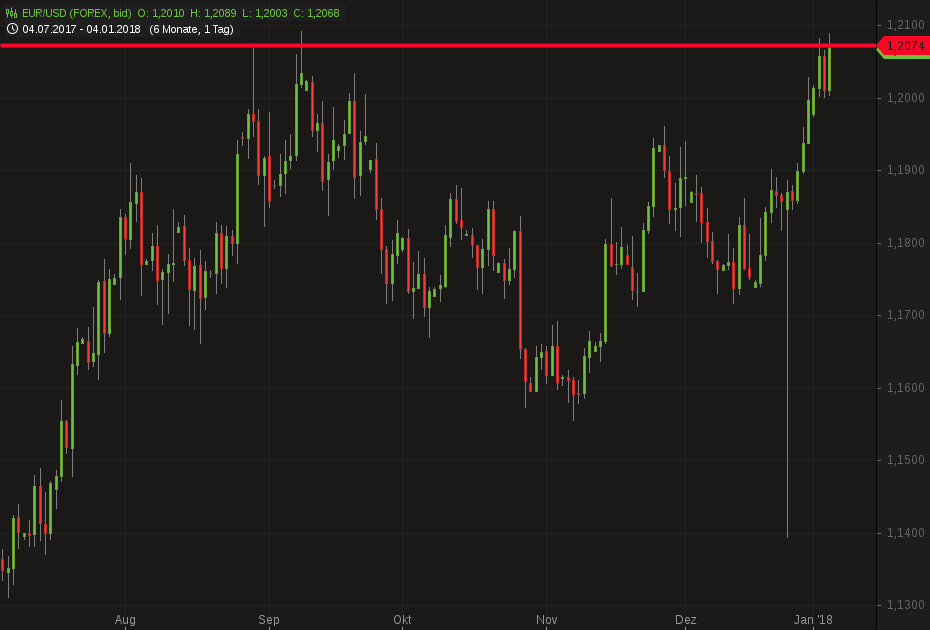Screen dimensions: 930x630
Task: Open the (6 Monate, 1 Tag) timeframe selector
Action: pyautogui.click(x=191, y=29)
